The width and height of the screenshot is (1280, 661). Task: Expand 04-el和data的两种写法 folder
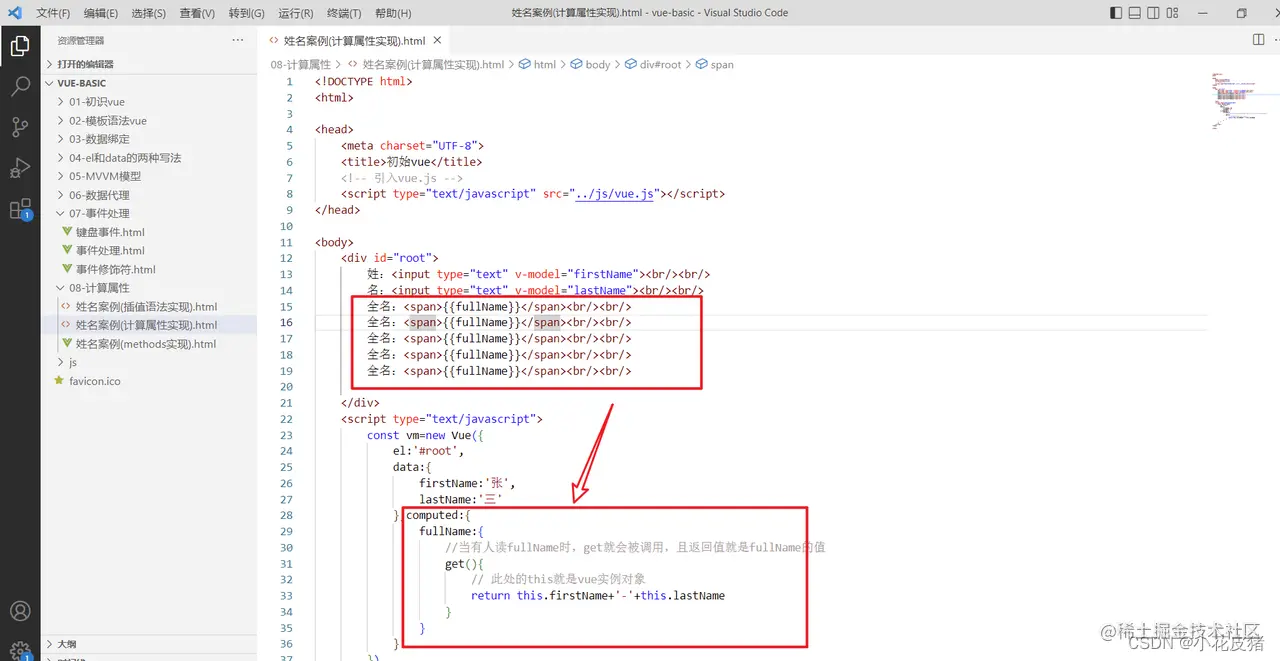149,158
